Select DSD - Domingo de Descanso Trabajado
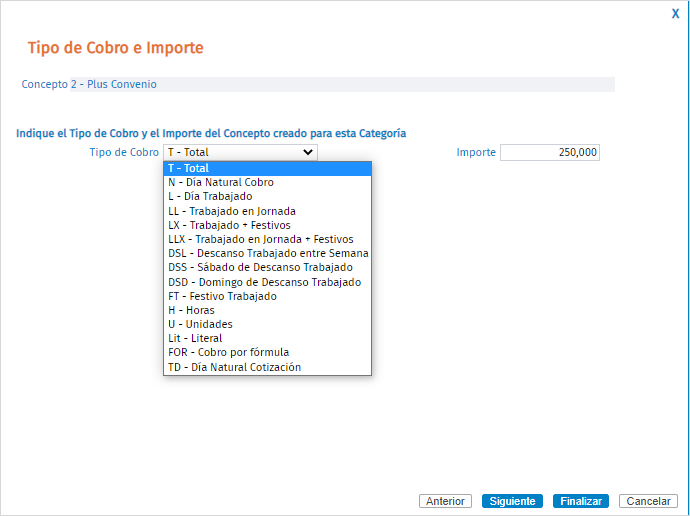This screenshot has width=690, height=516. (x=267, y=282)
